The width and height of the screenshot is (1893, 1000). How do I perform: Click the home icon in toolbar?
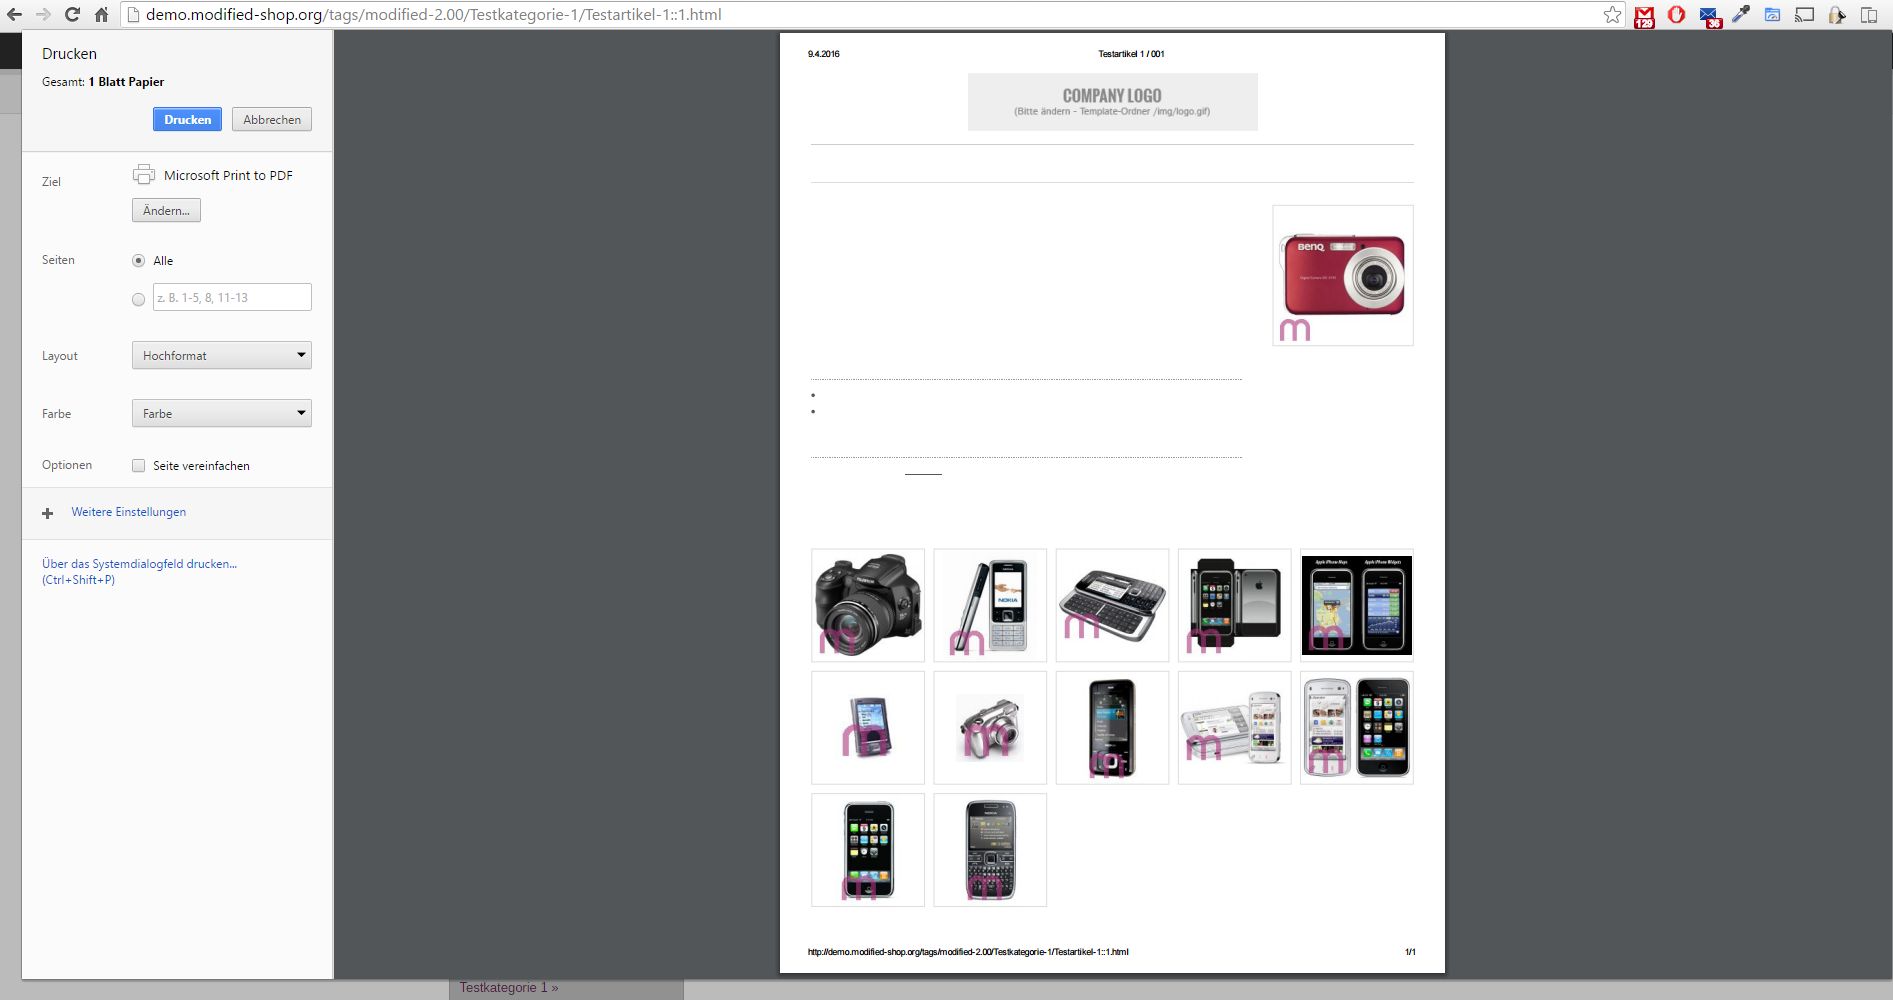pyautogui.click(x=101, y=15)
